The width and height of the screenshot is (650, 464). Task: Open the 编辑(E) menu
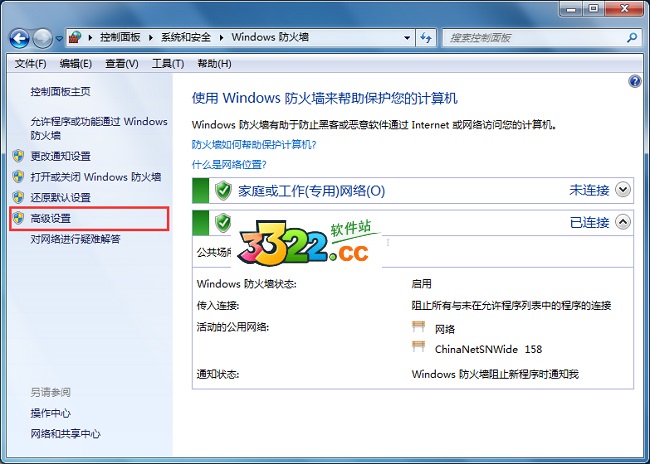point(75,63)
